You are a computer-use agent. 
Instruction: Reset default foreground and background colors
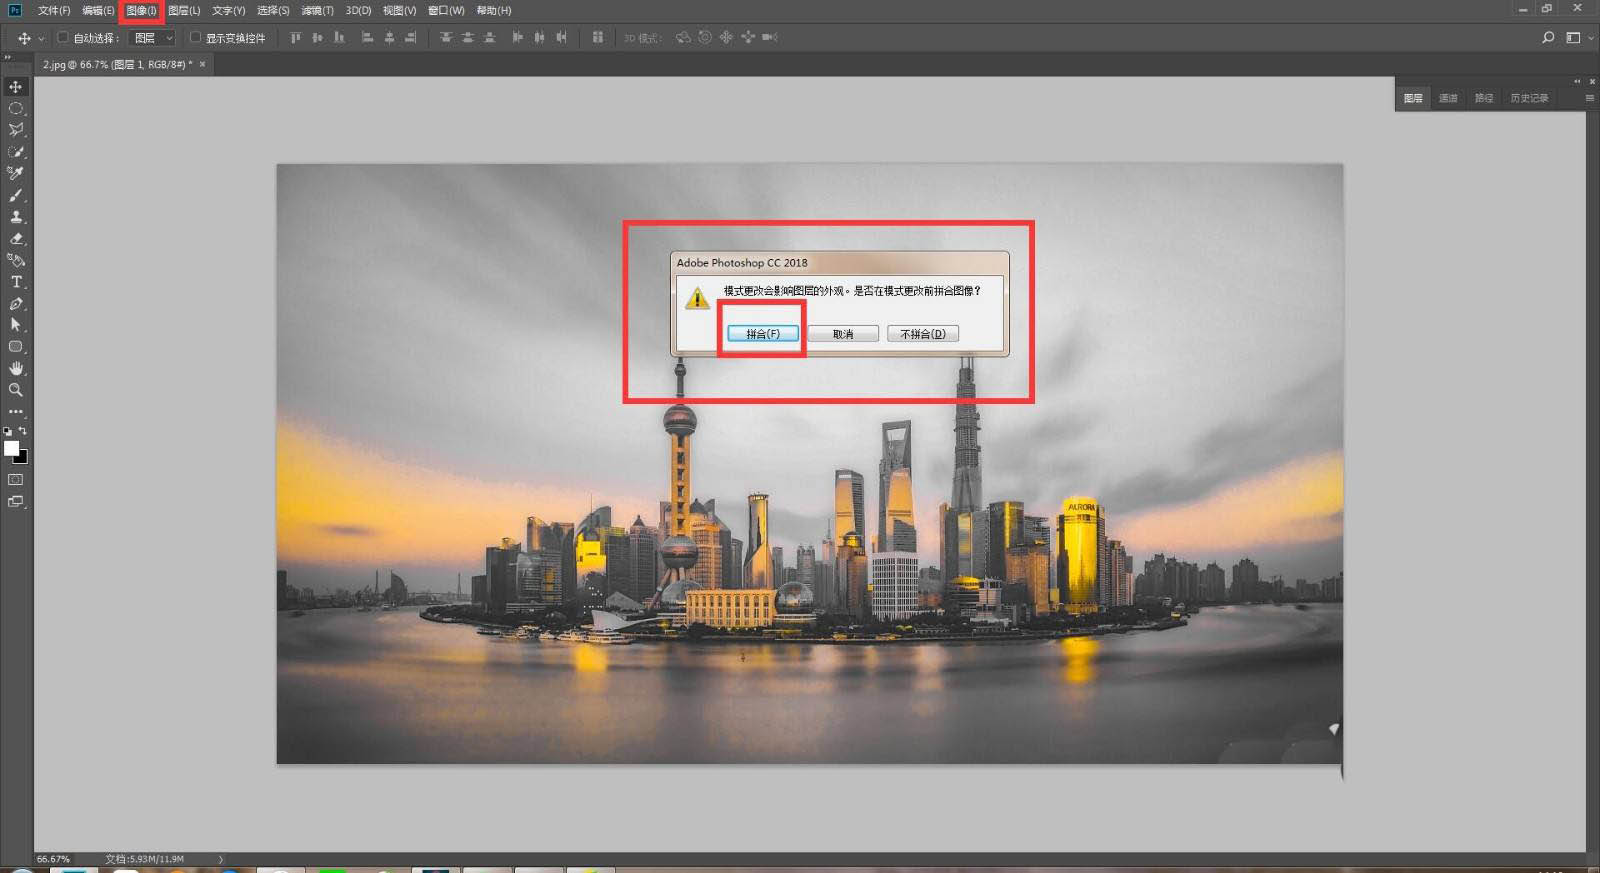click(x=8, y=431)
